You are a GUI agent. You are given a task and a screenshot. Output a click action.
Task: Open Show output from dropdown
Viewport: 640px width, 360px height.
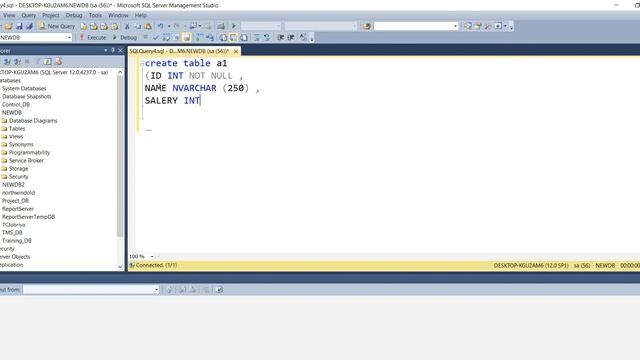(x=156, y=289)
